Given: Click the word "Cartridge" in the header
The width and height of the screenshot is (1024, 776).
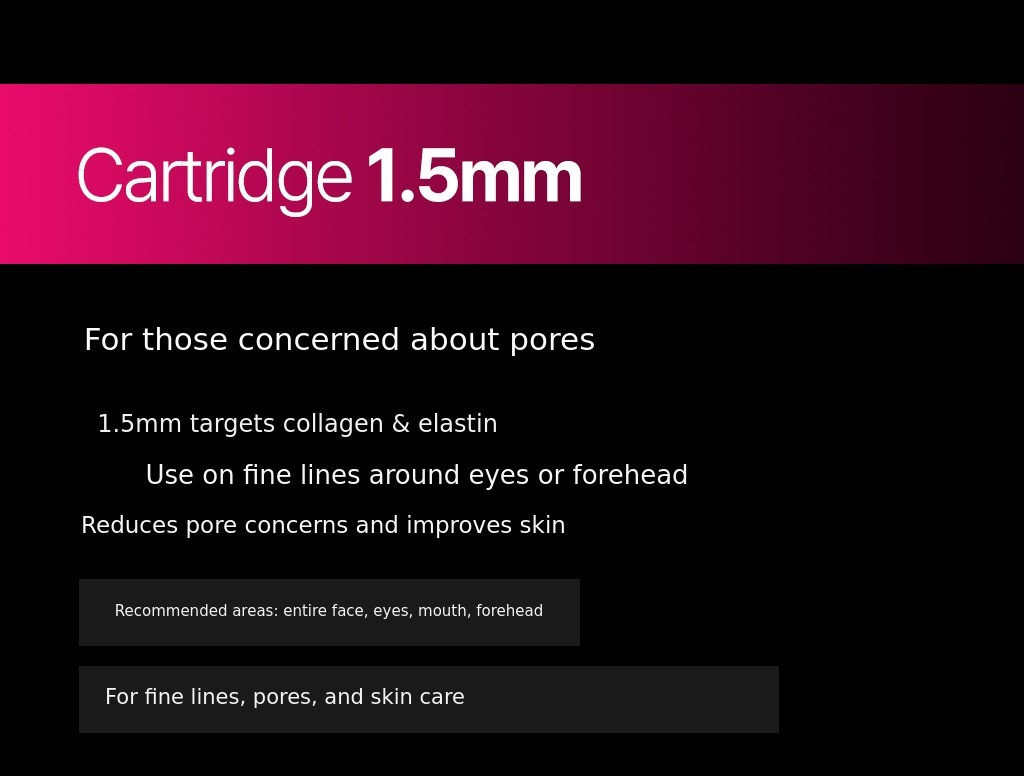Looking at the screenshot, I should coord(214,178).
